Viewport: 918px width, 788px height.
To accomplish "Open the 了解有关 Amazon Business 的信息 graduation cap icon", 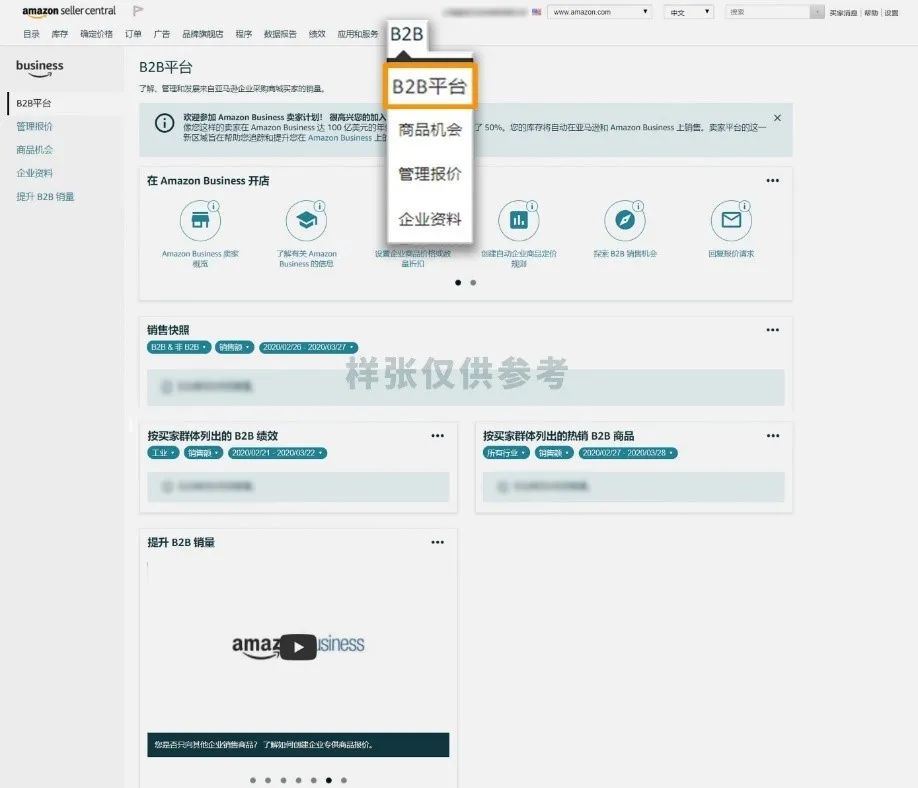I will click(x=306, y=221).
